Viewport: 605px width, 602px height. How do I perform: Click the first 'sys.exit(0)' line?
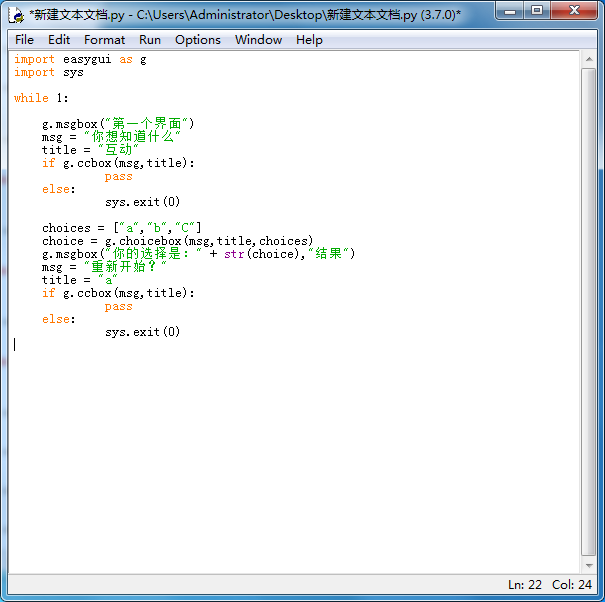142,202
